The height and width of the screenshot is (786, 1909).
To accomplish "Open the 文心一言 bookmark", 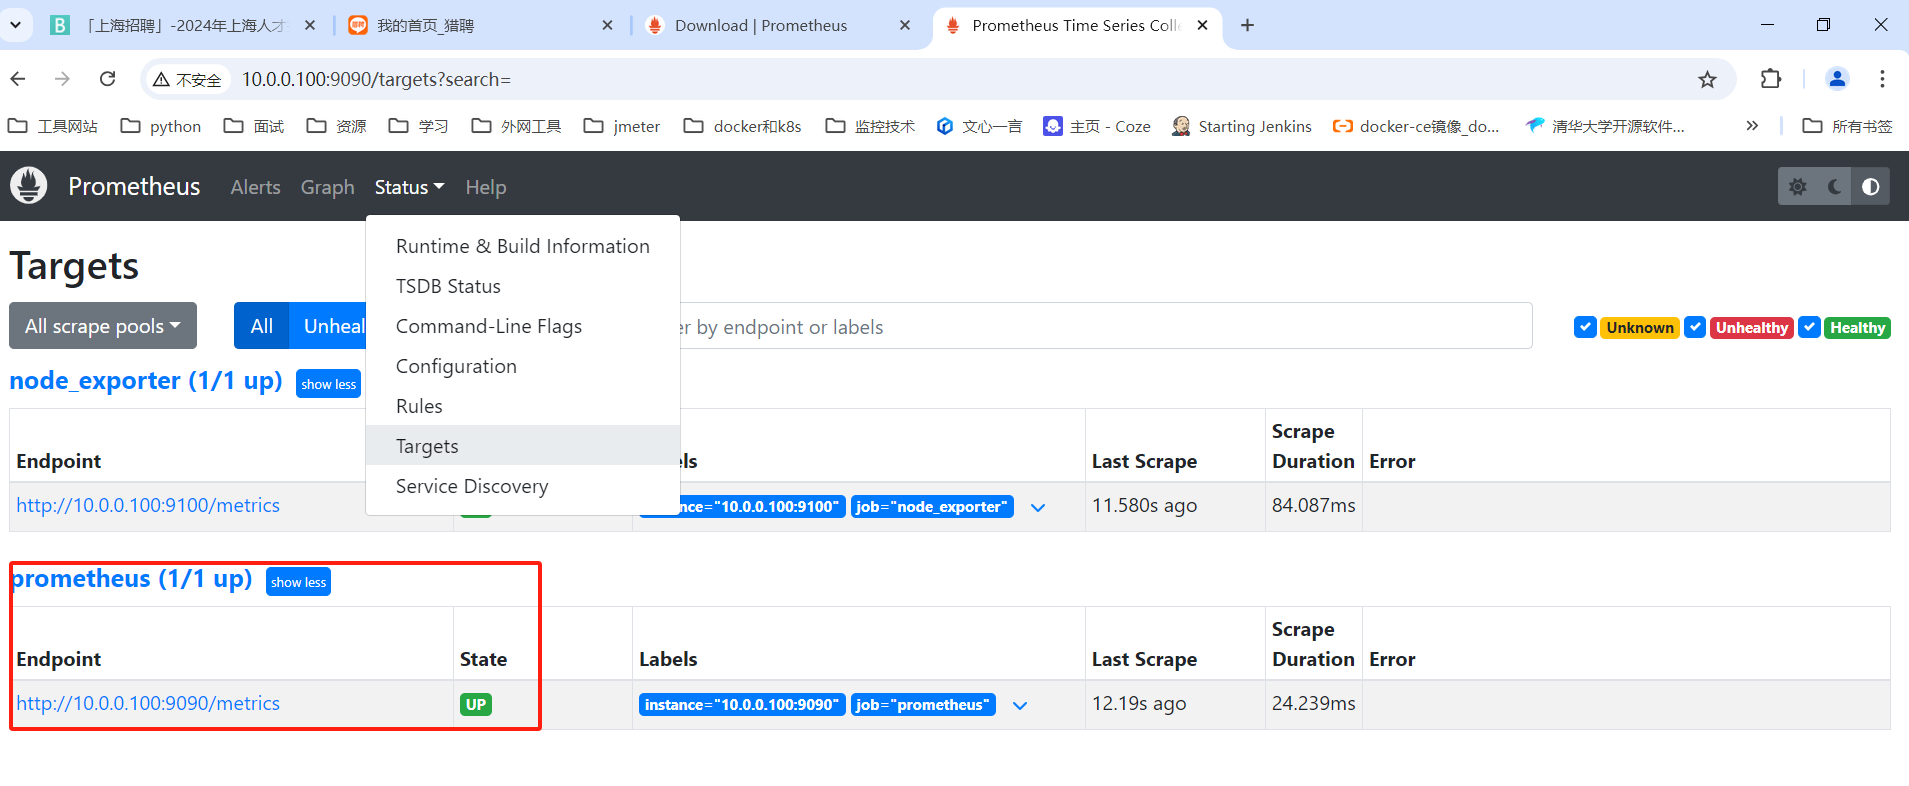I will [979, 126].
